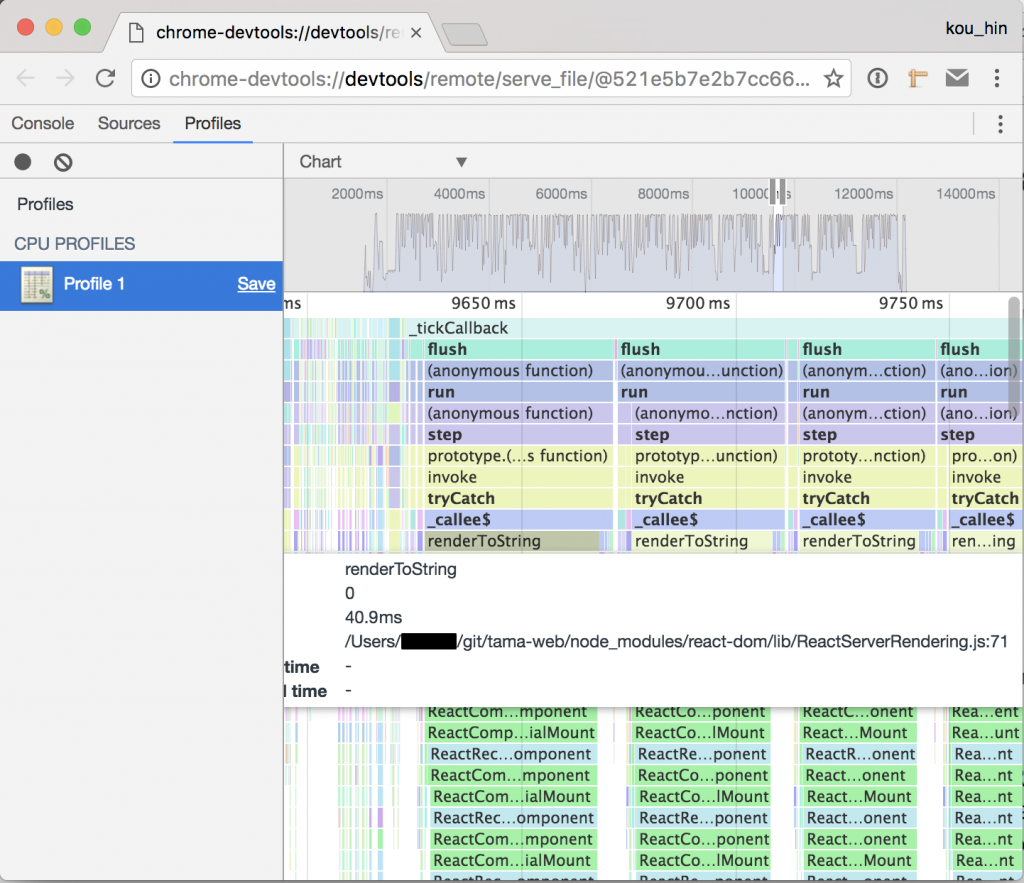1024x883 pixels.
Task: Click the page info icon in the address bar
Action: click(x=149, y=77)
